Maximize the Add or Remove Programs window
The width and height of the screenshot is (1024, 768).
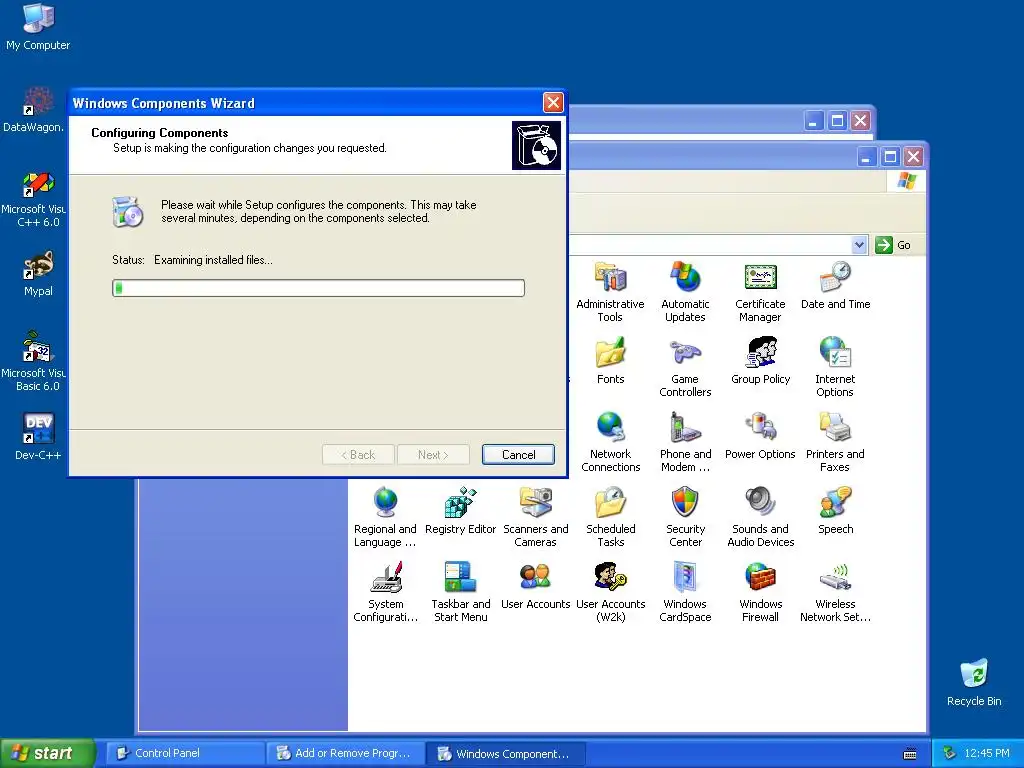pos(837,121)
